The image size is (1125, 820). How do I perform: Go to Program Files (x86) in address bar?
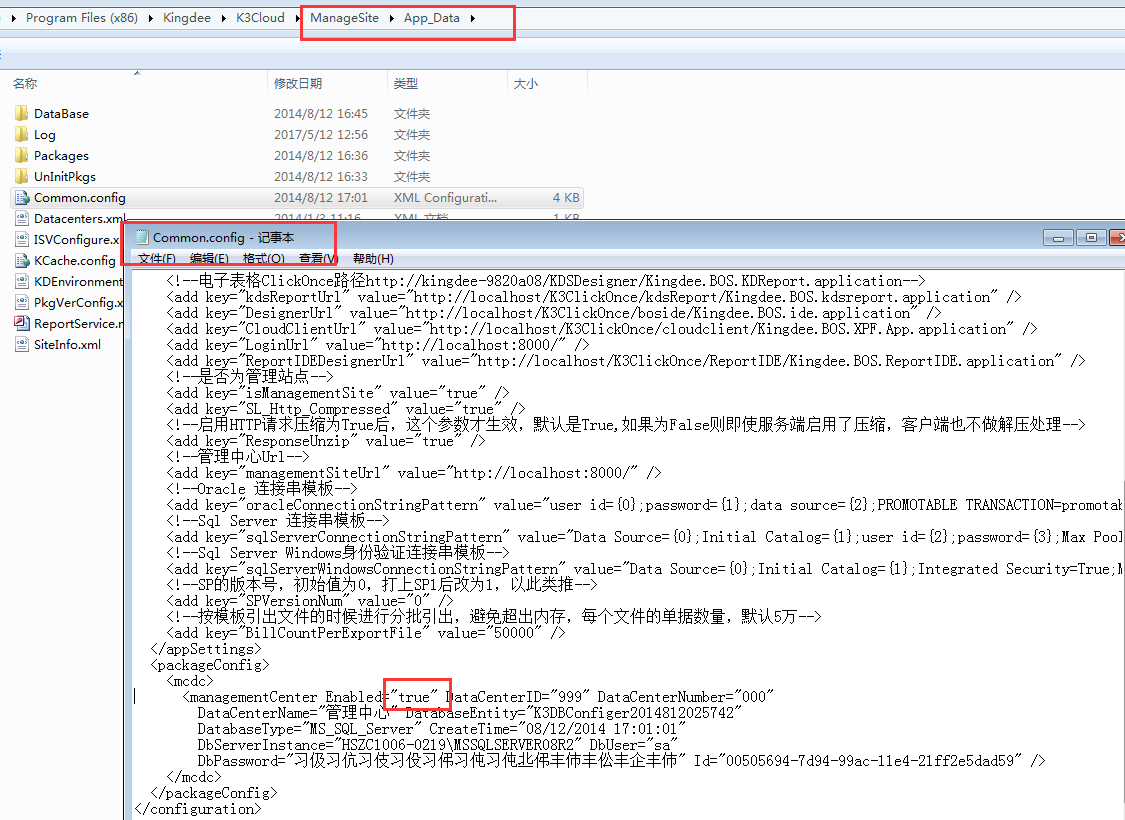click(x=82, y=18)
